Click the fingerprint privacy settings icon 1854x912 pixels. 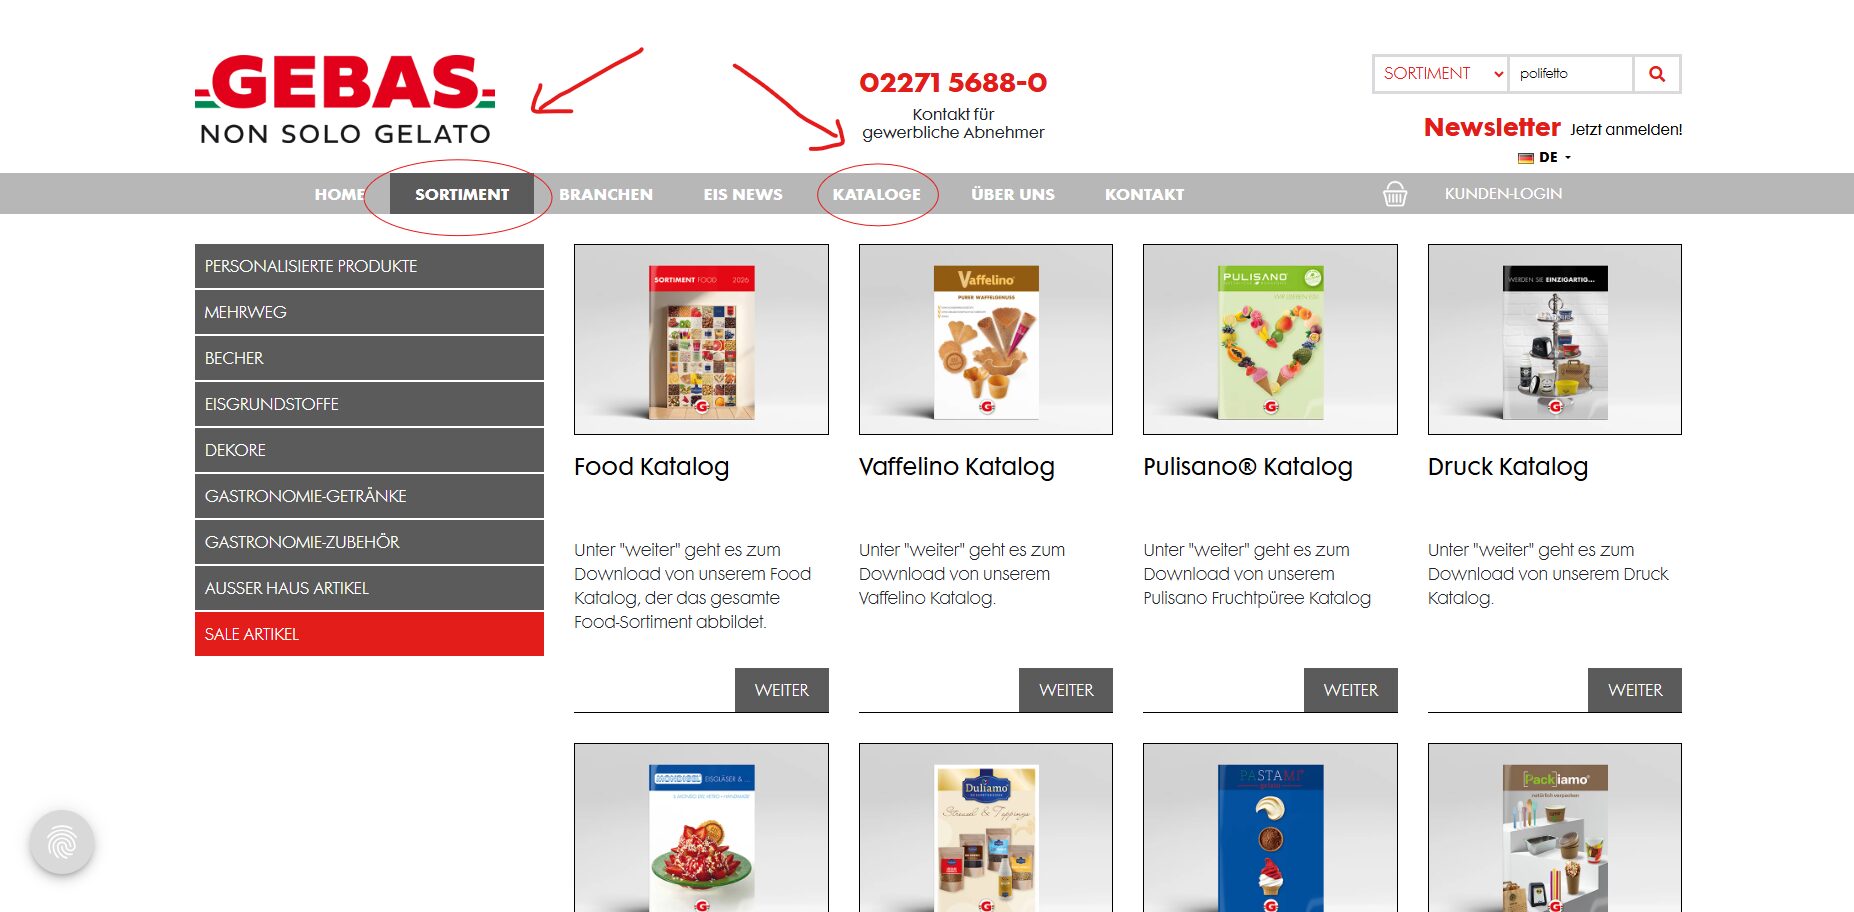(62, 842)
